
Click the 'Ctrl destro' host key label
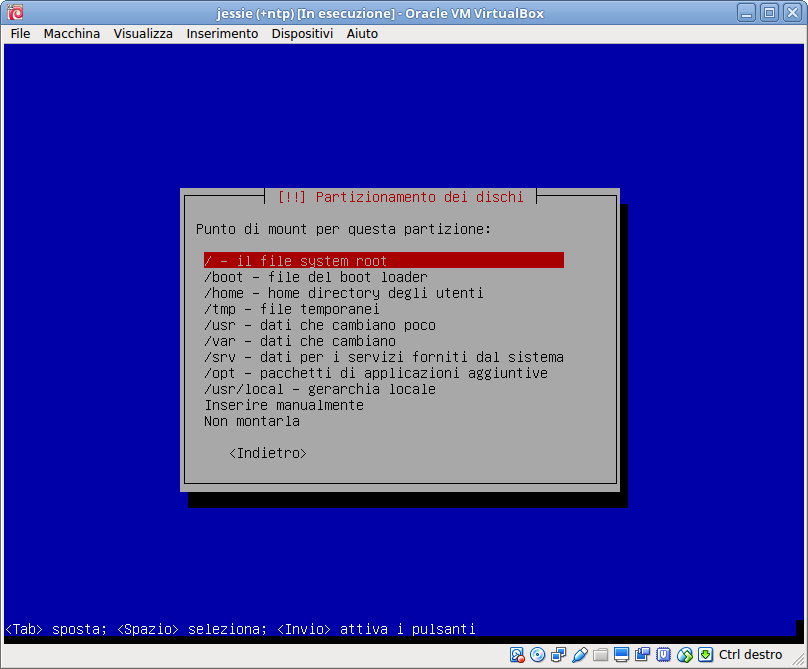coord(750,655)
